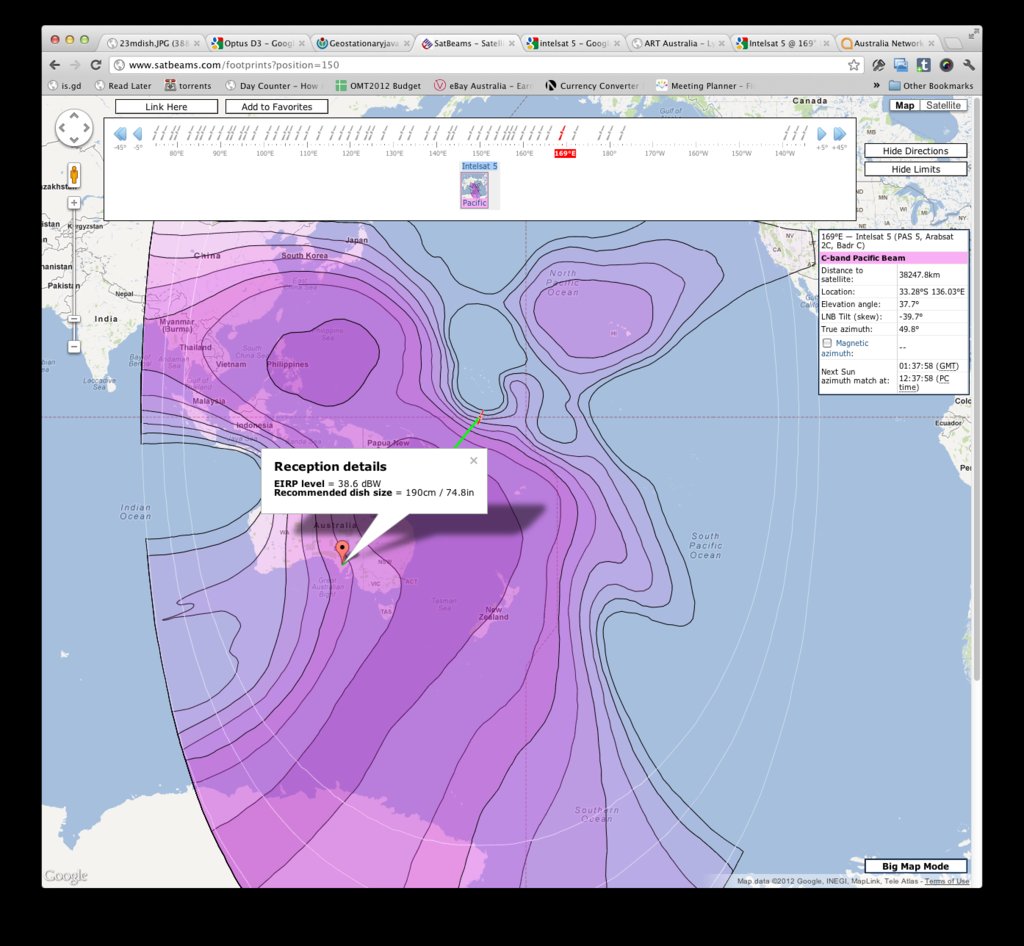
Task: Close the Reception details popup
Action: pos(473,460)
